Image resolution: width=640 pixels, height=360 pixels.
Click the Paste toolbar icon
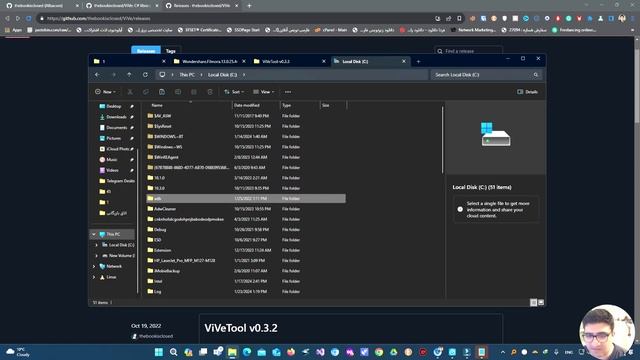point(162,92)
